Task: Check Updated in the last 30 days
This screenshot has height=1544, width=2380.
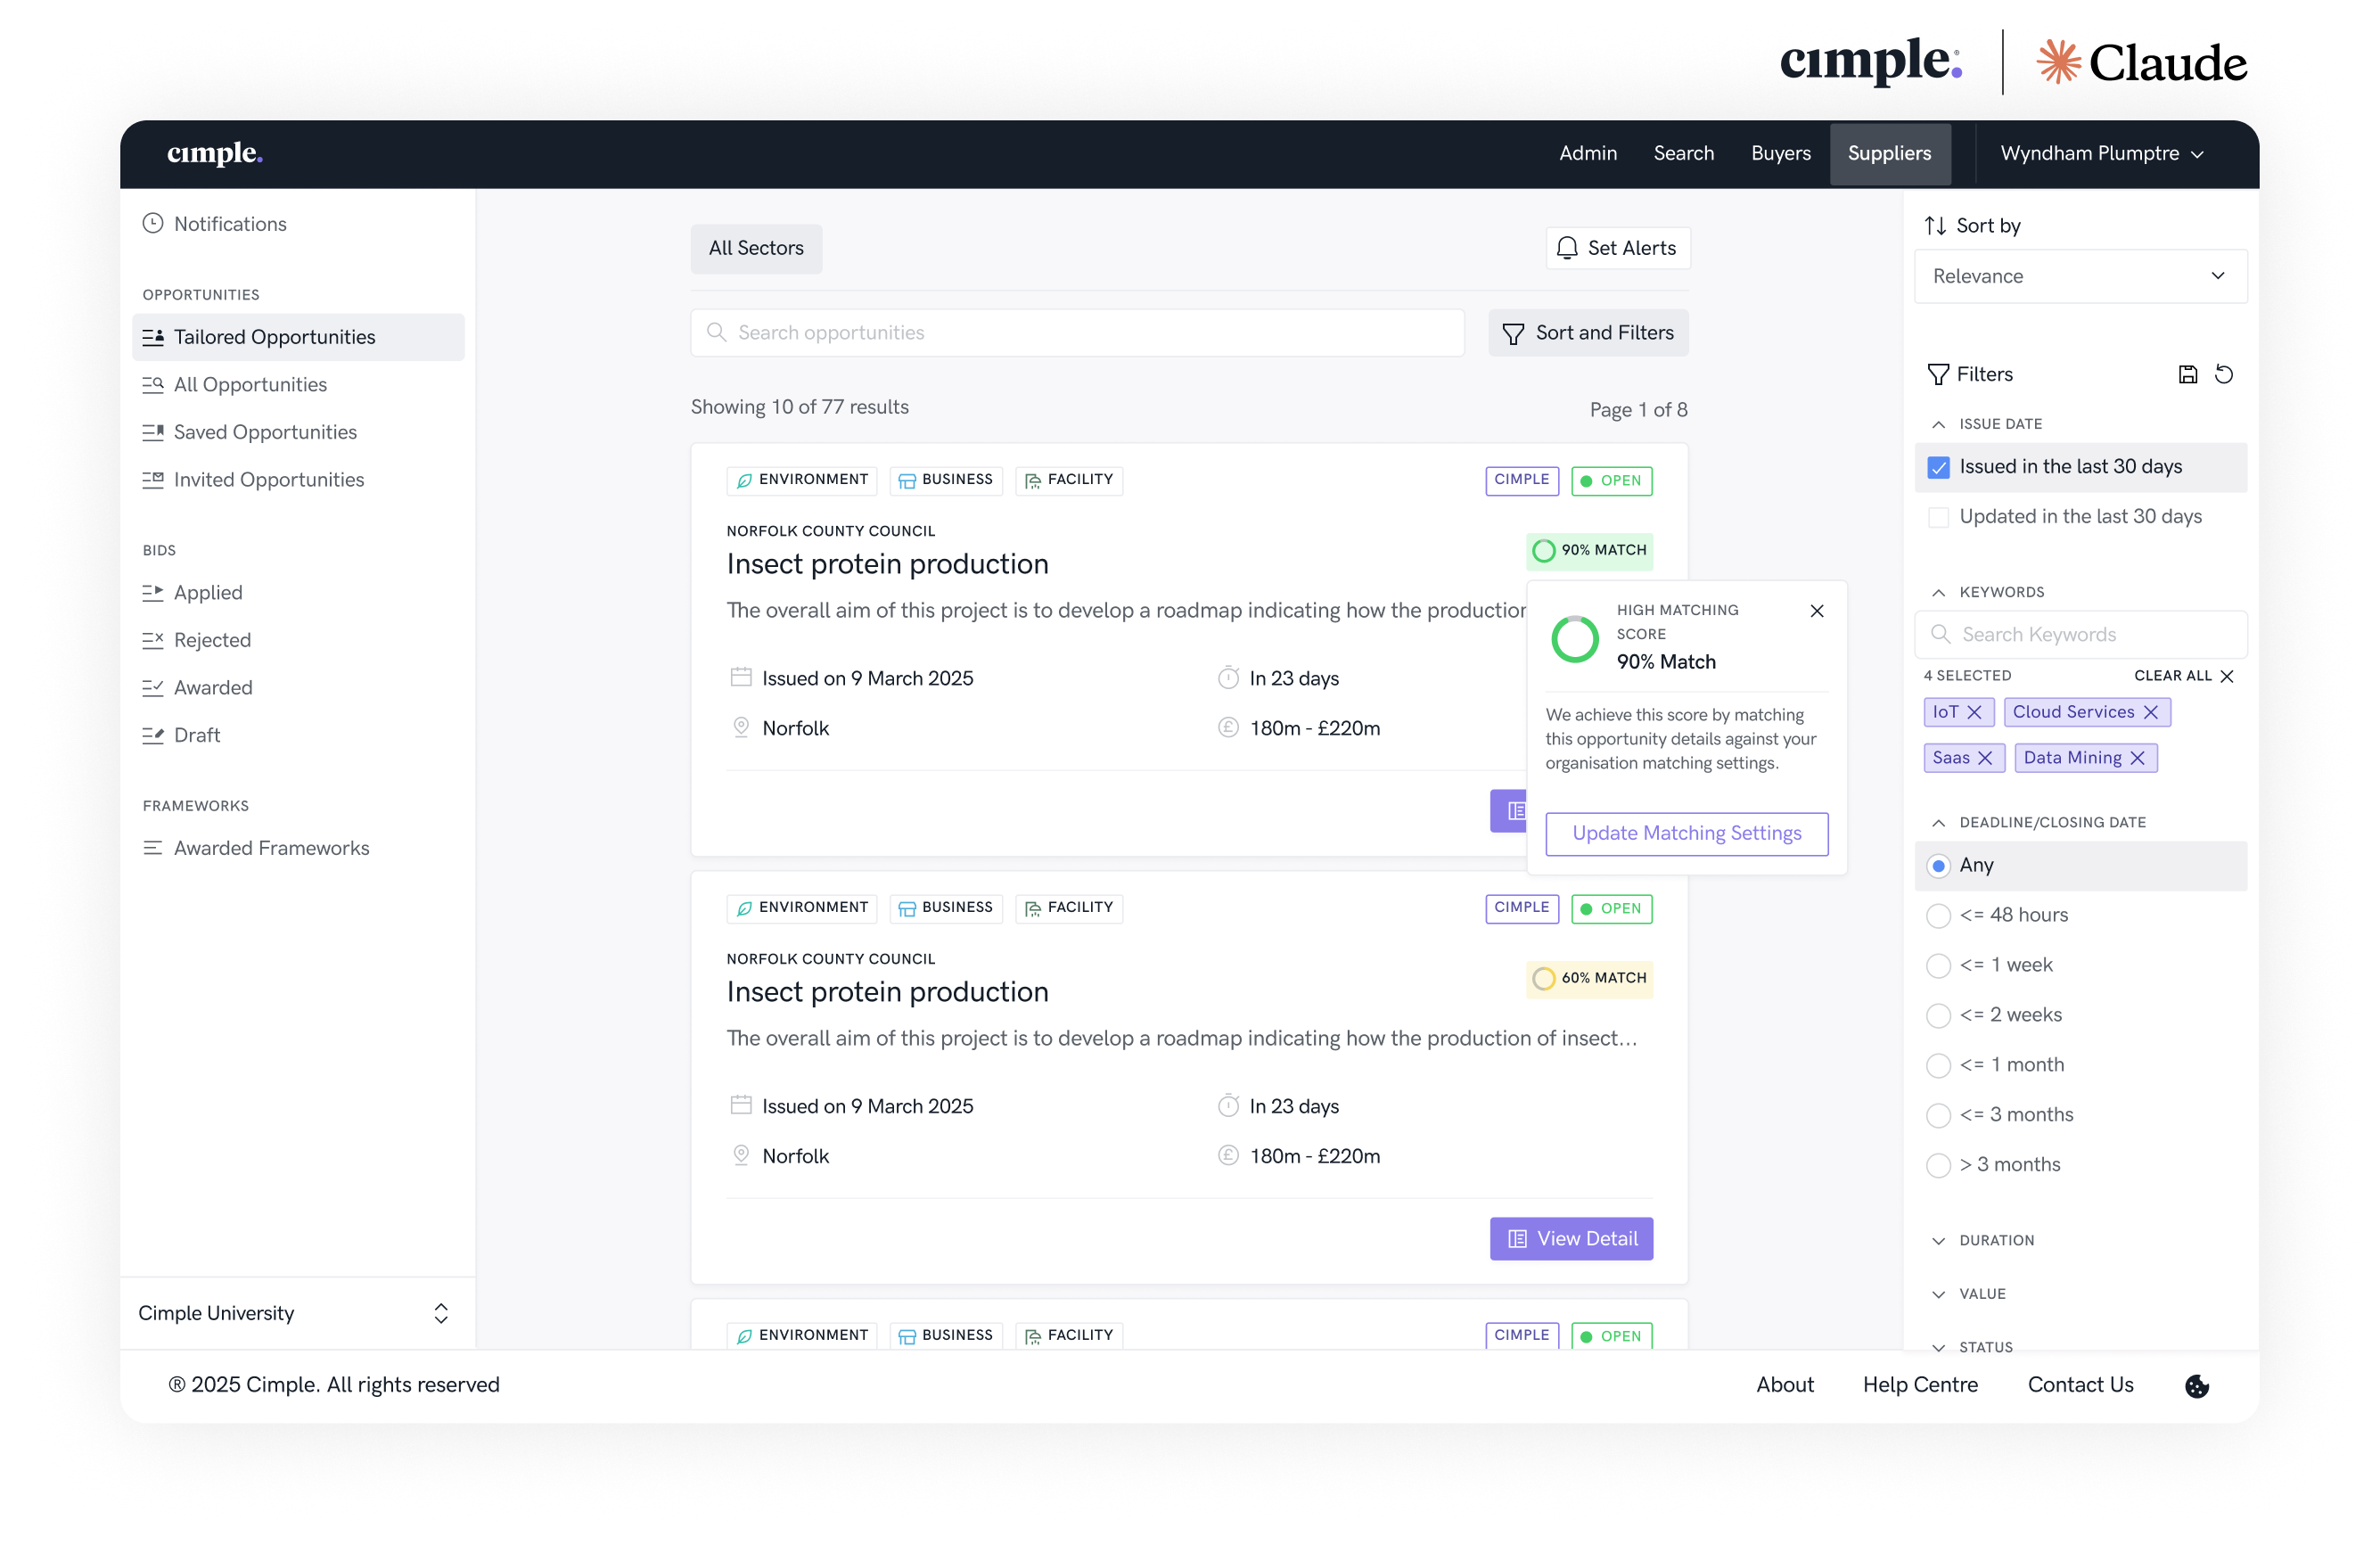Action: coord(1939,517)
